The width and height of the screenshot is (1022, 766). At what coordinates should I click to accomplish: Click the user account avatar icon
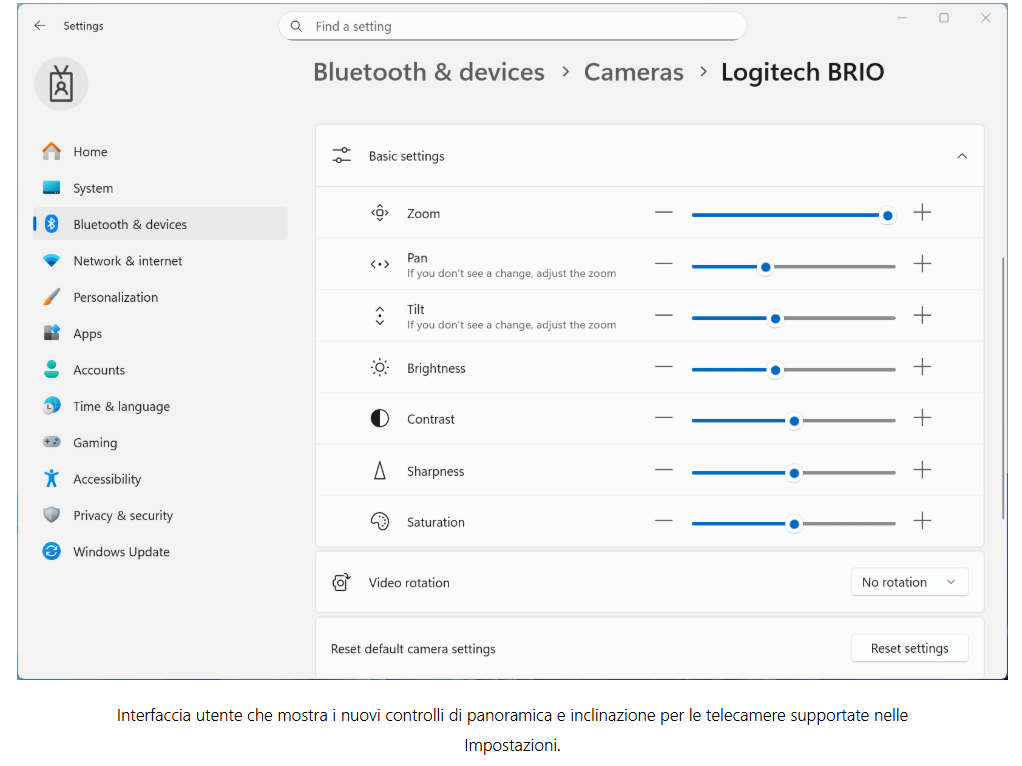(62, 84)
